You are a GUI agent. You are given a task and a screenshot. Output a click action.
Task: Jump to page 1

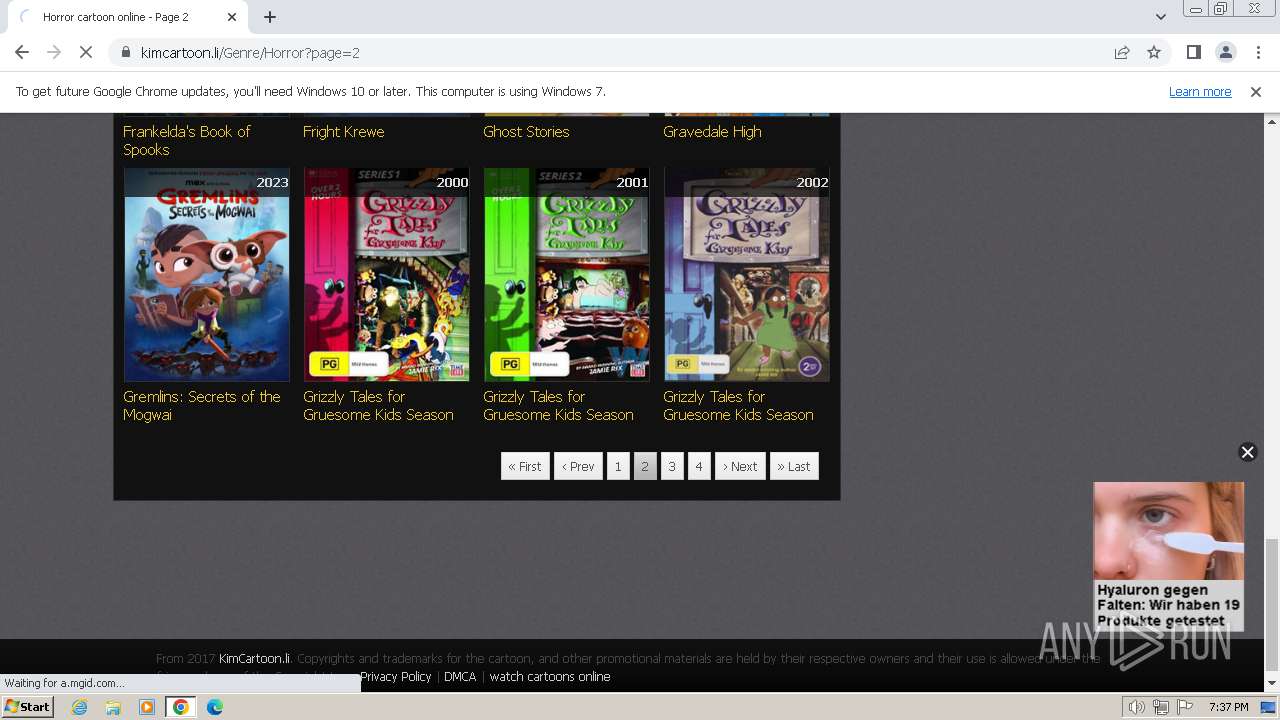click(618, 466)
